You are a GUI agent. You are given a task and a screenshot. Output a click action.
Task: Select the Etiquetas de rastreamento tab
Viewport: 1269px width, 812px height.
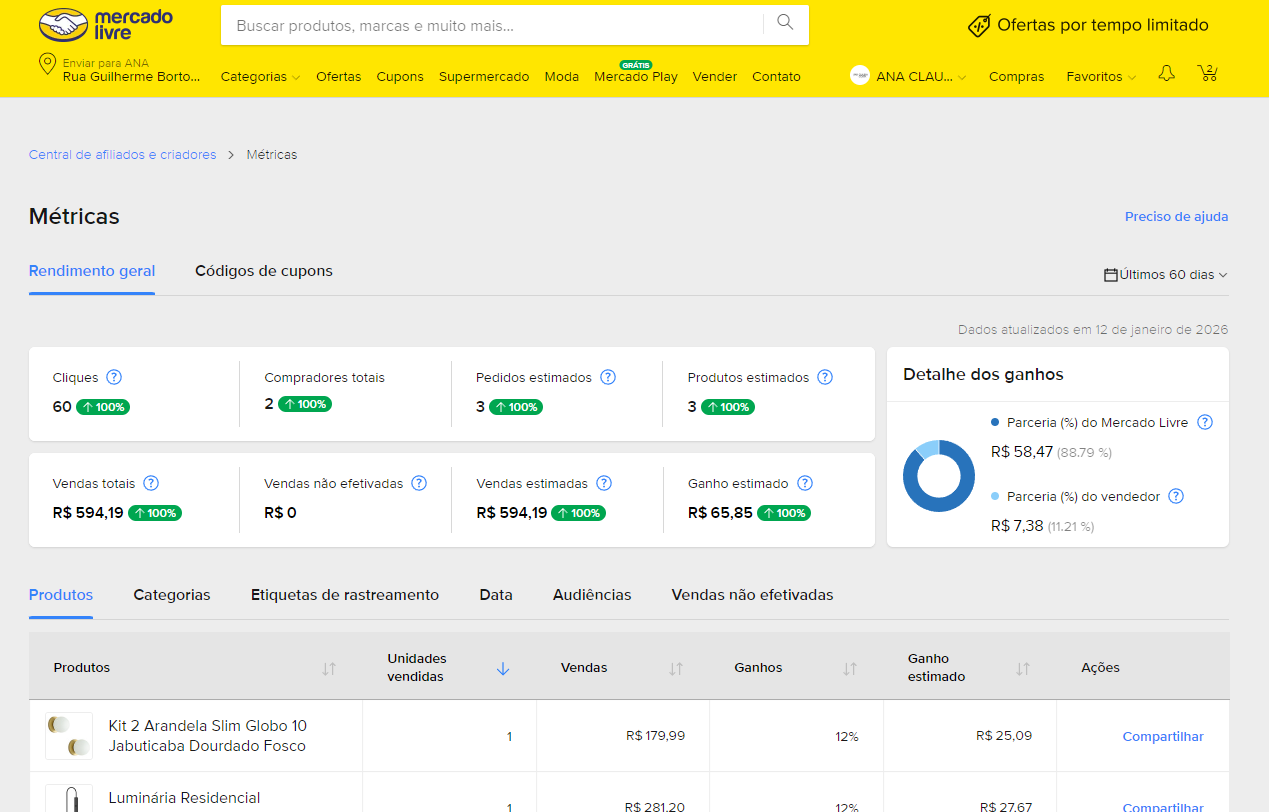tap(345, 595)
